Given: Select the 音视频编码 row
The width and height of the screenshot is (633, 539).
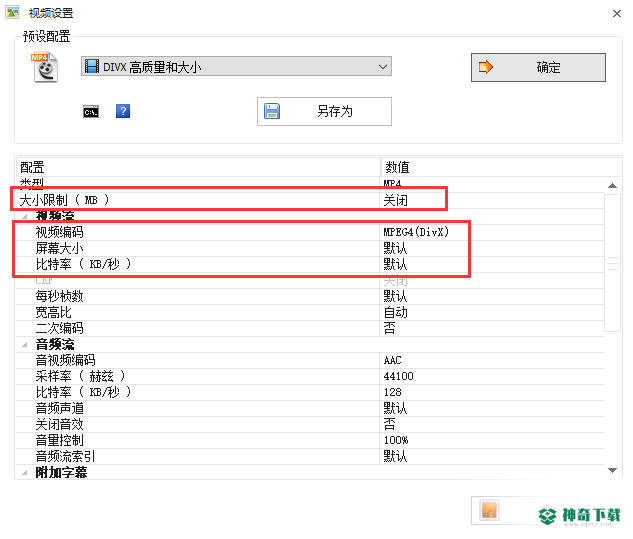Looking at the screenshot, I should (310, 360).
